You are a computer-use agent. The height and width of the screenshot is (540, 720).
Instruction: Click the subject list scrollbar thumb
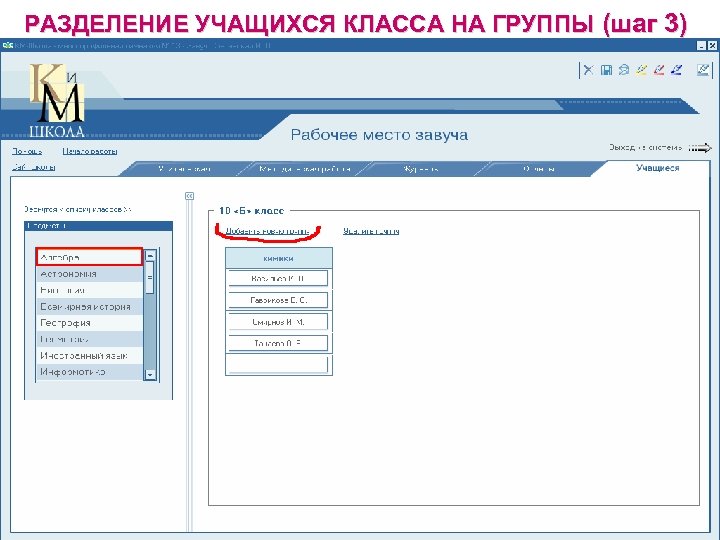[x=150, y=277]
